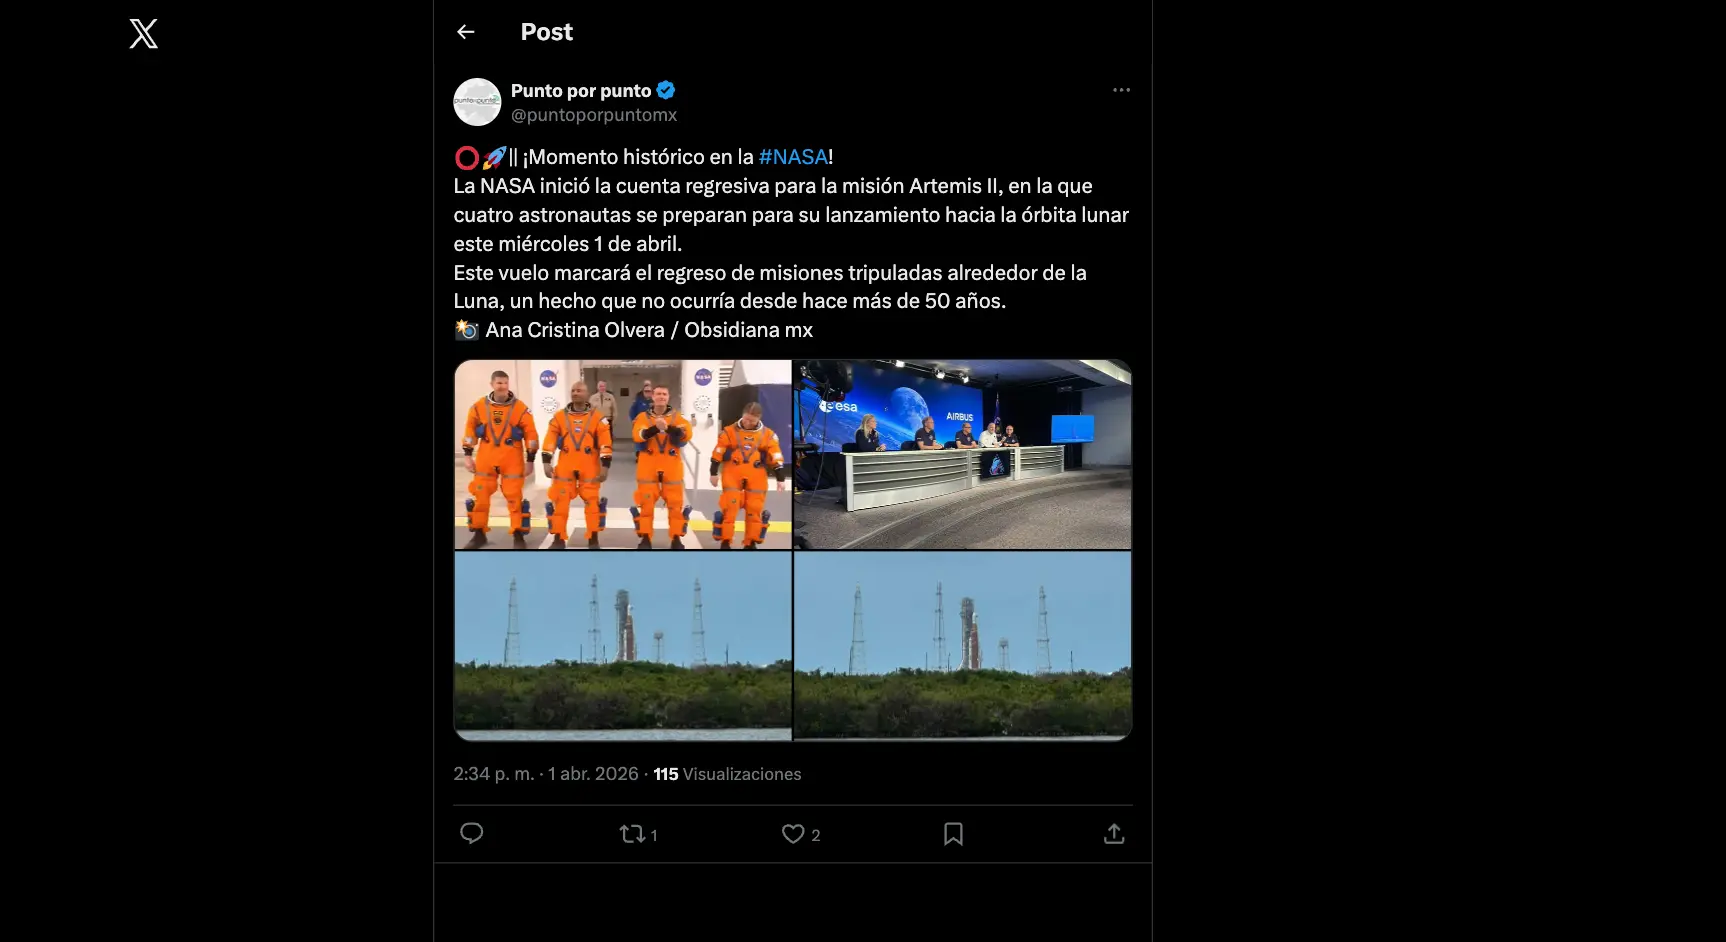Repost the Punto por punto post
1726x942 pixels.
pyautogui.click(x=630, y=833)
